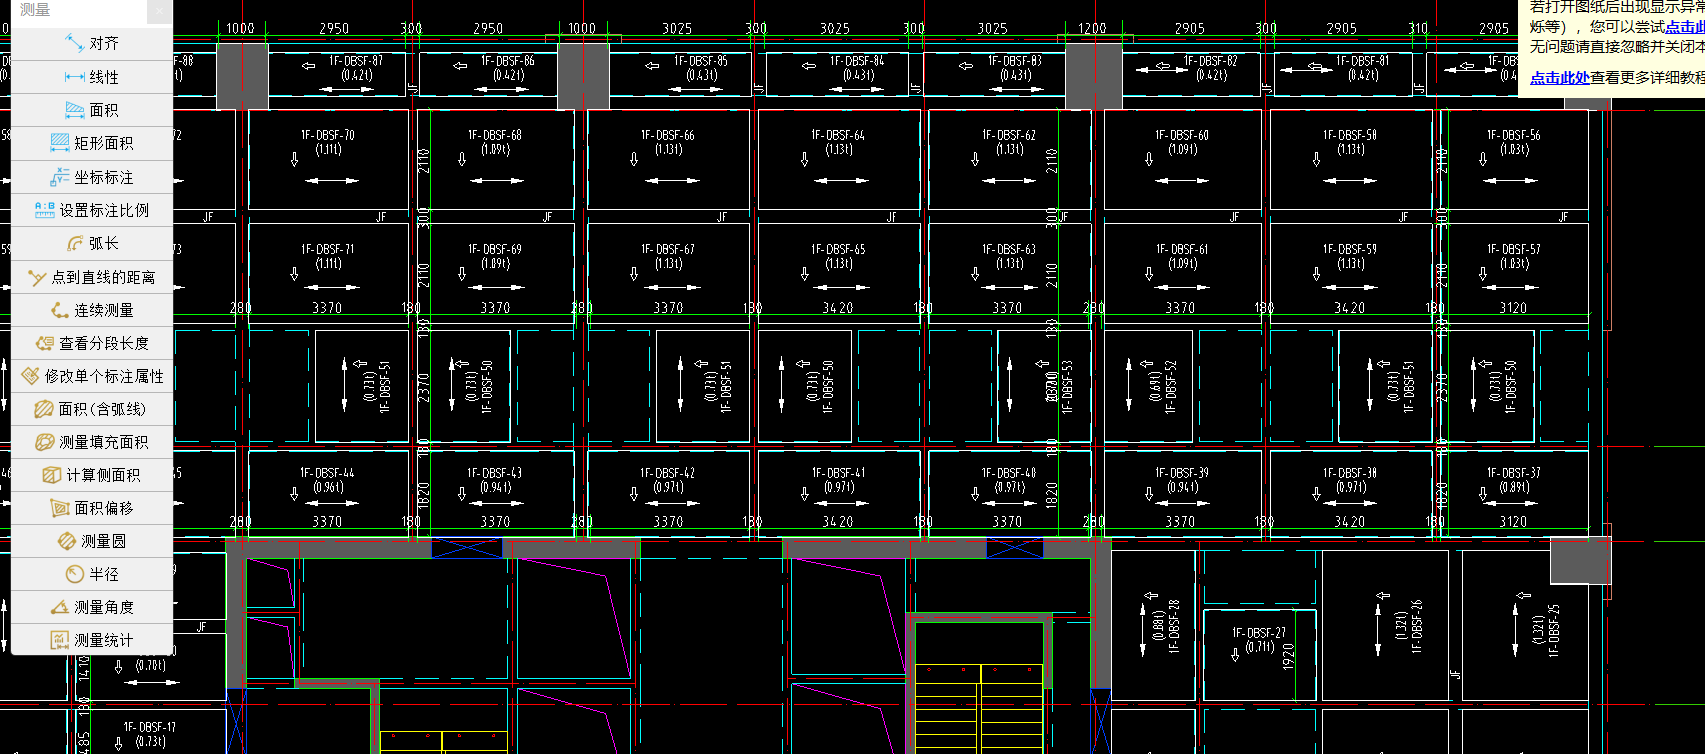Open 查看分段长度 segment length view
This screenshot has height=754, width=1705.
(92, 343)
